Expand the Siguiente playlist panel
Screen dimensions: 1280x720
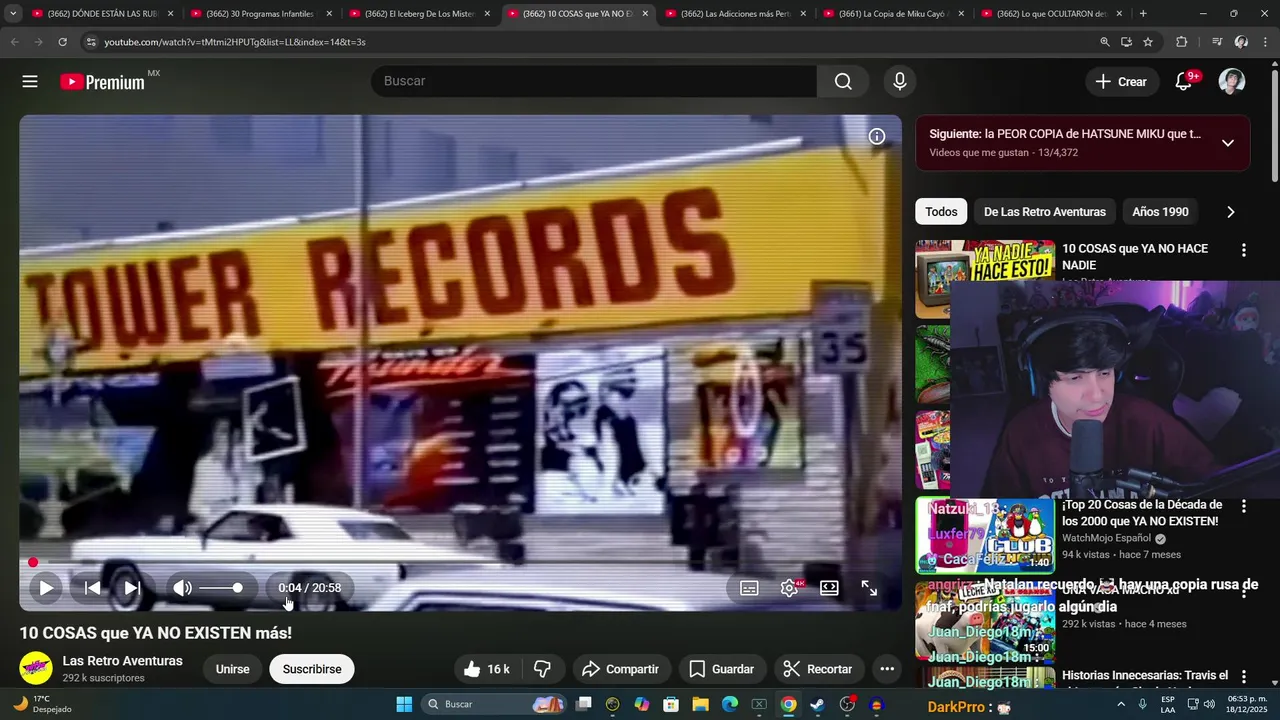[x=1228, y=143]
